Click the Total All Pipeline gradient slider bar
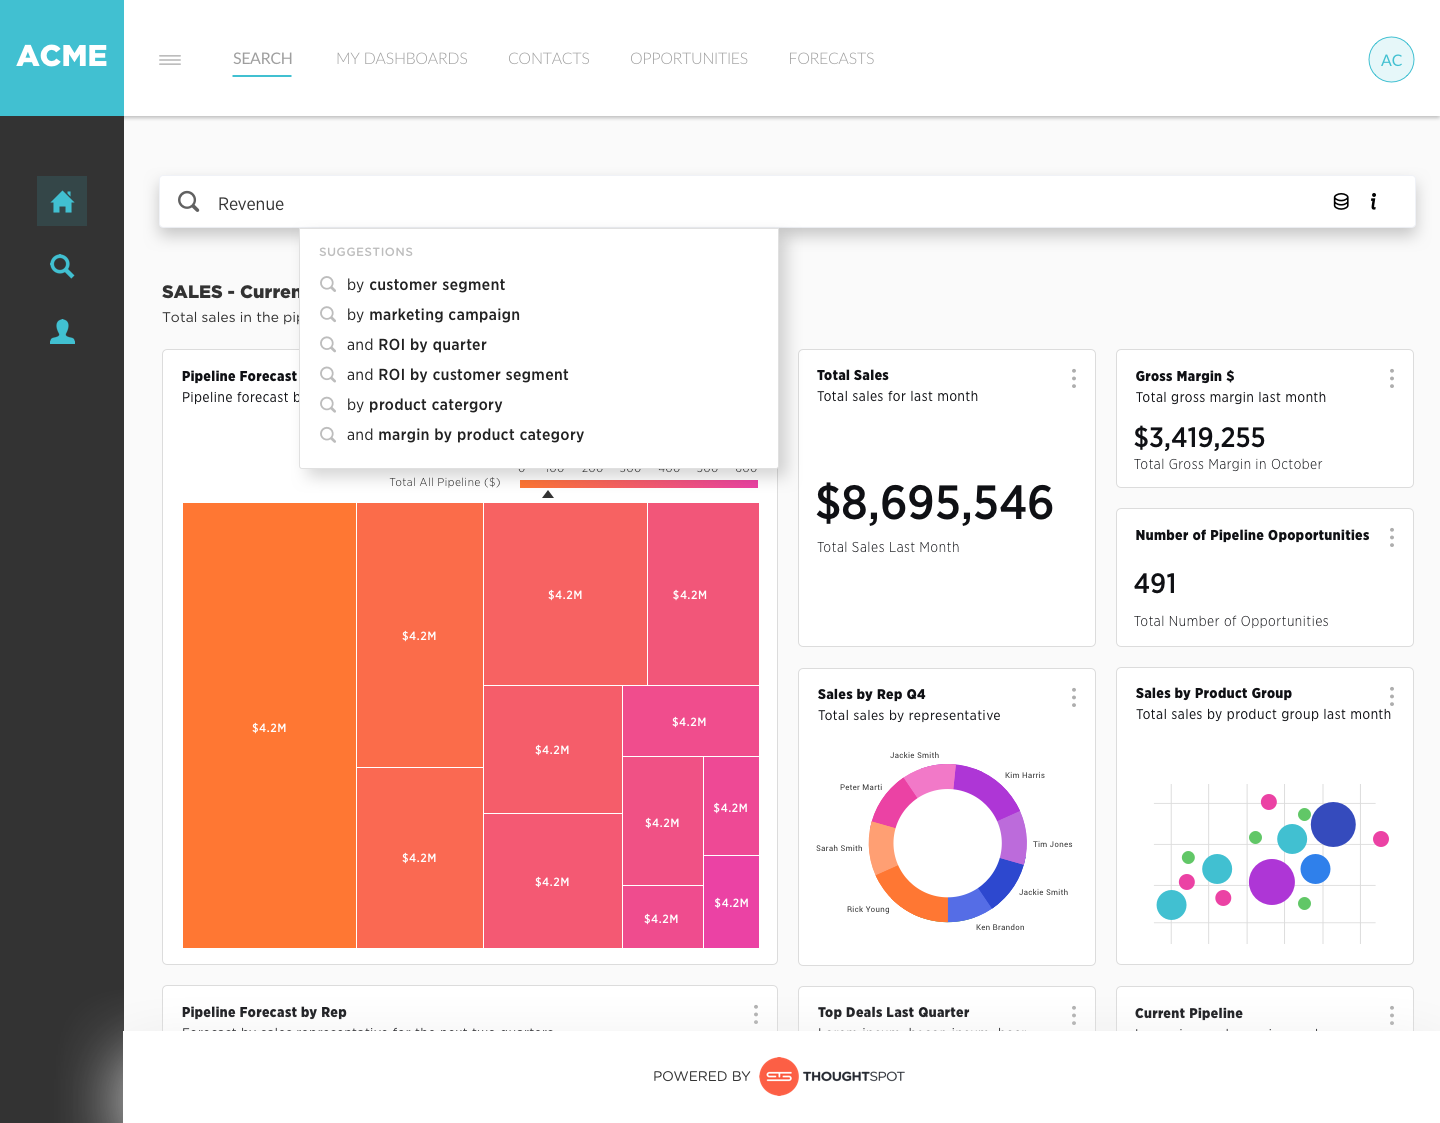The height and width of the screenshot is (1123, 1440). coord(639,484)
